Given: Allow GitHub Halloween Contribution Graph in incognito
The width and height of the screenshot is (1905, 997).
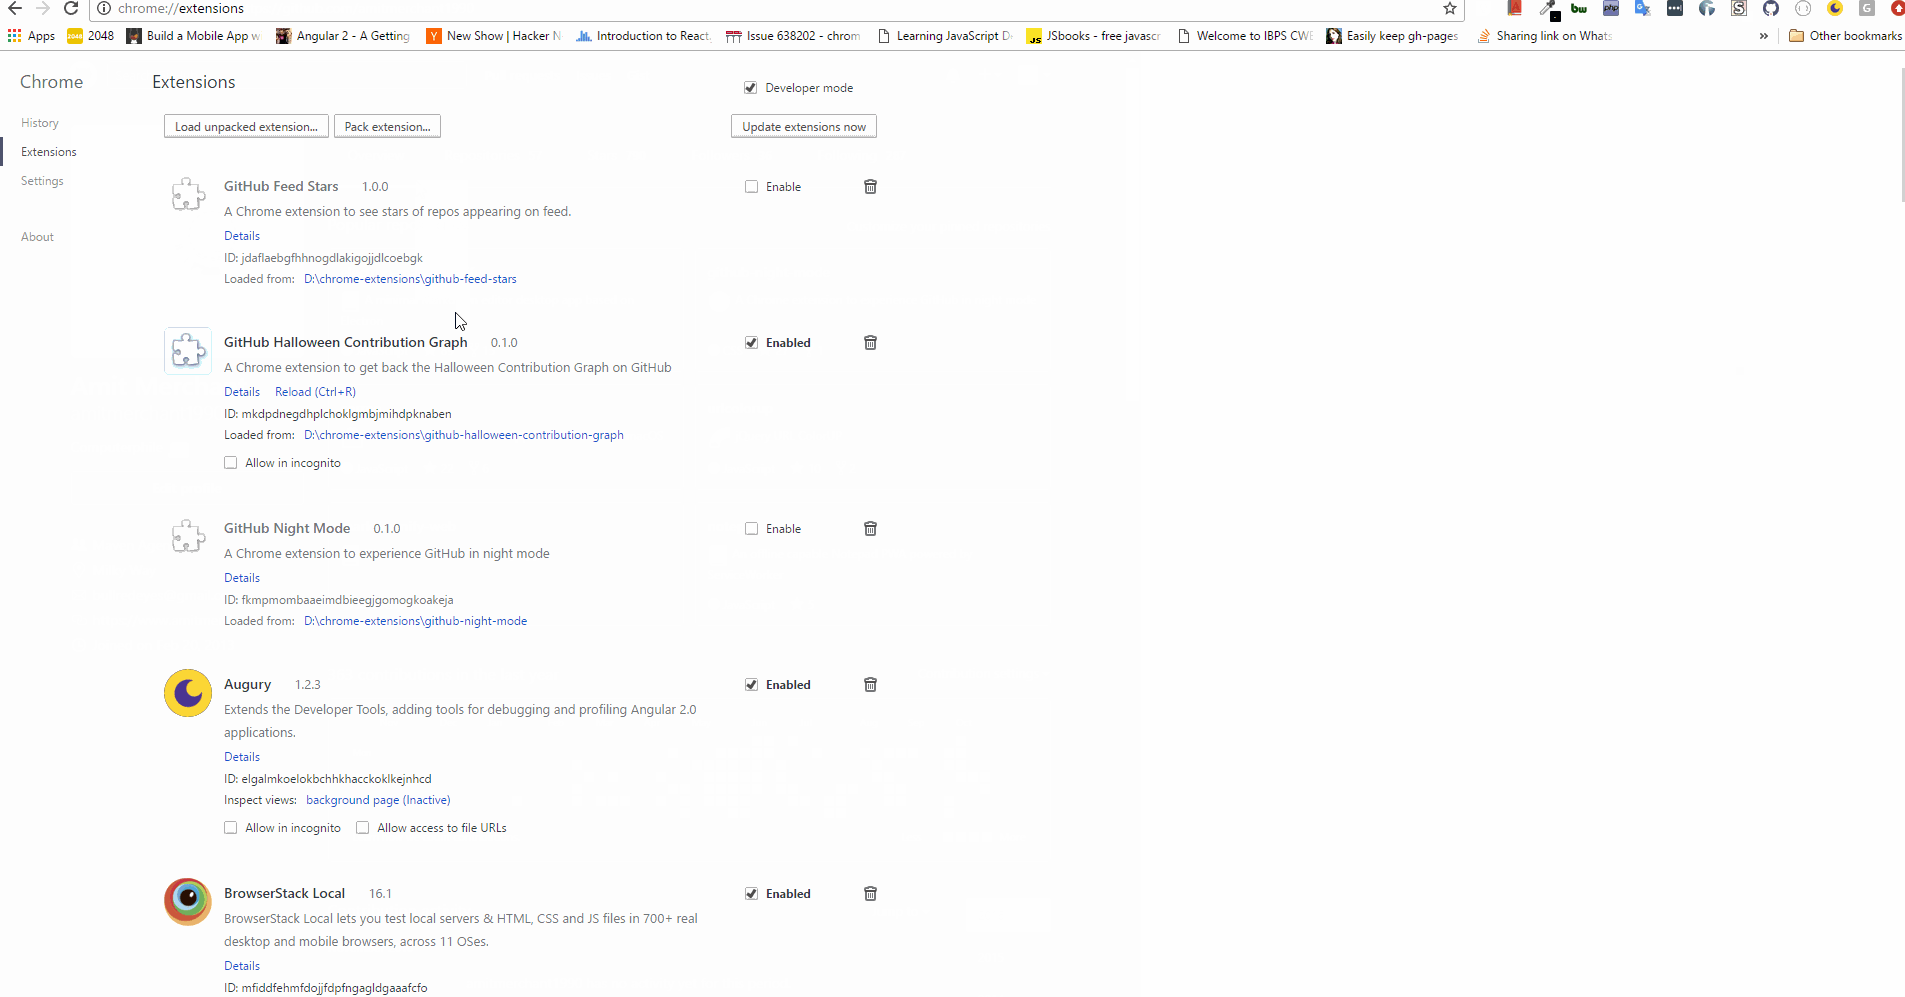Looking at the screenshot, I should tap(231, 463).
